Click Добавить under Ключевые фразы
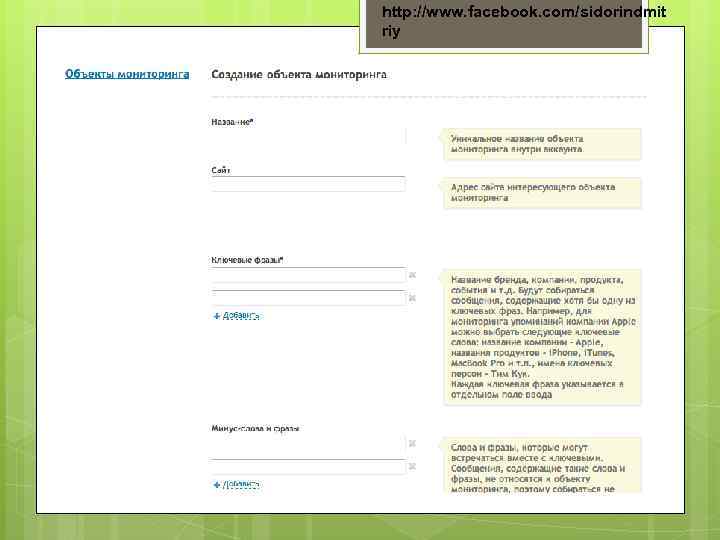Screen dimensions: 720x540 point(241,316)
